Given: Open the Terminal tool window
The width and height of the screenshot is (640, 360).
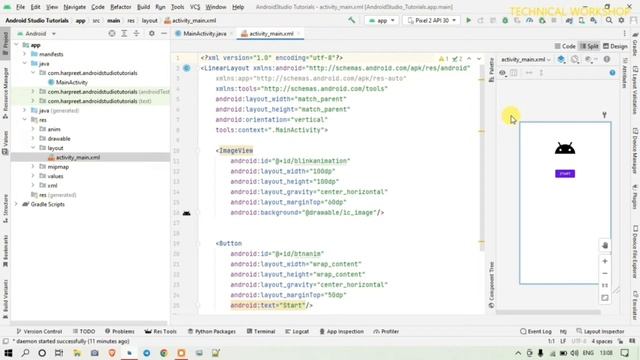Looking at the screenshot, I should (x=261, y=331).
